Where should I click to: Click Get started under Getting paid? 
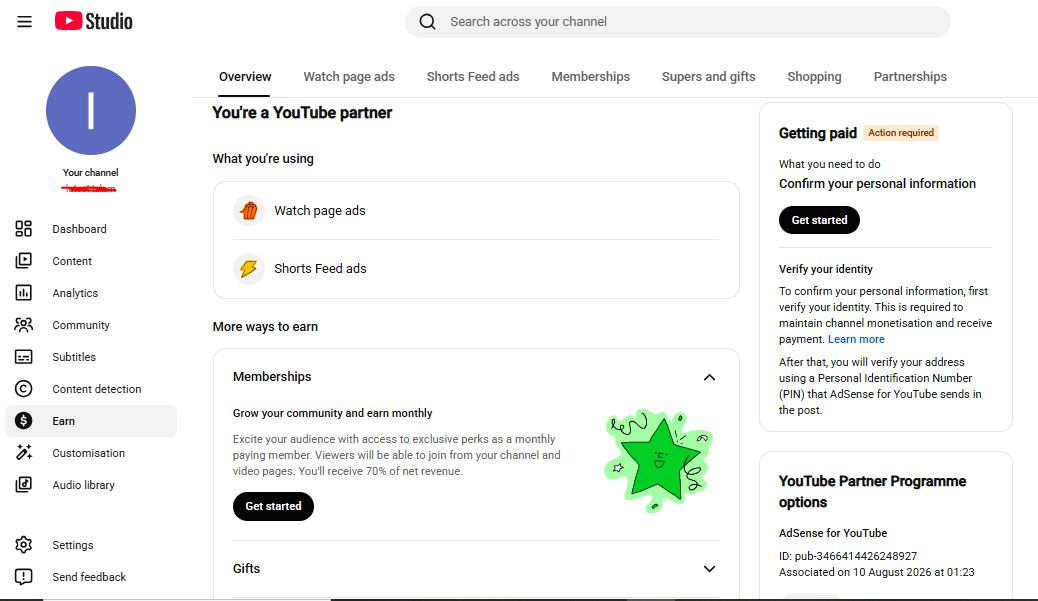pyautogui.click(x=819, y=220)
